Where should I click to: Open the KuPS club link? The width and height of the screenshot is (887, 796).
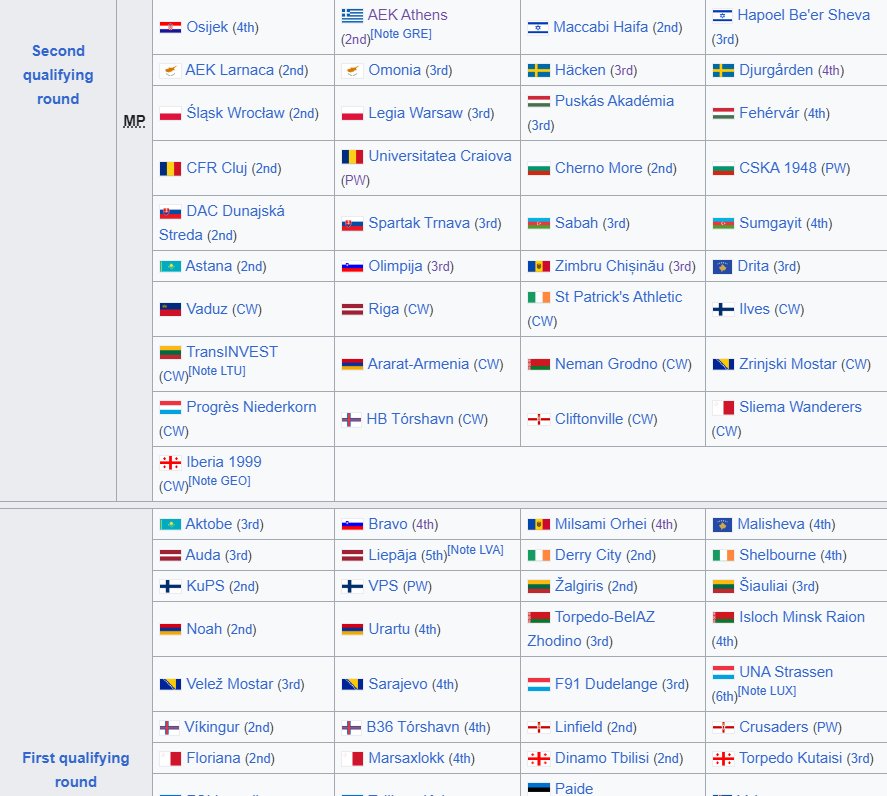point(205,586)
